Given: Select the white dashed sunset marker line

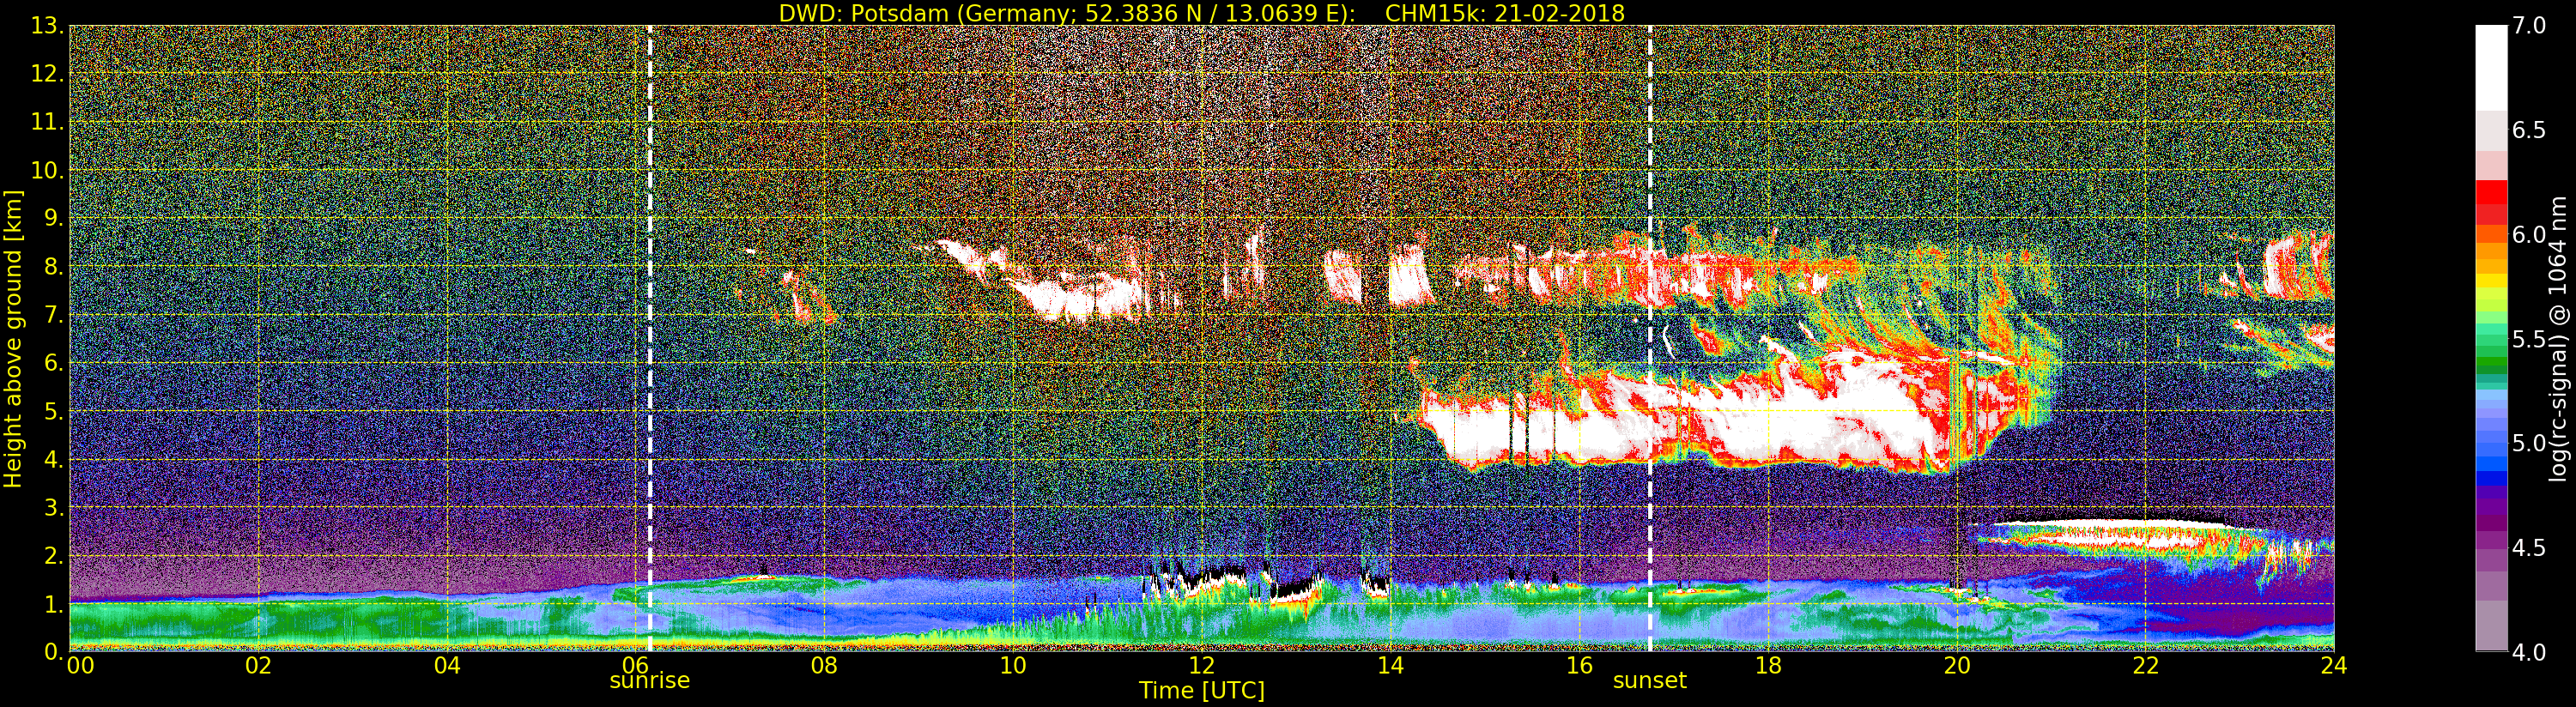Looking at the screenshot, I should click(x=1650, y=338).
